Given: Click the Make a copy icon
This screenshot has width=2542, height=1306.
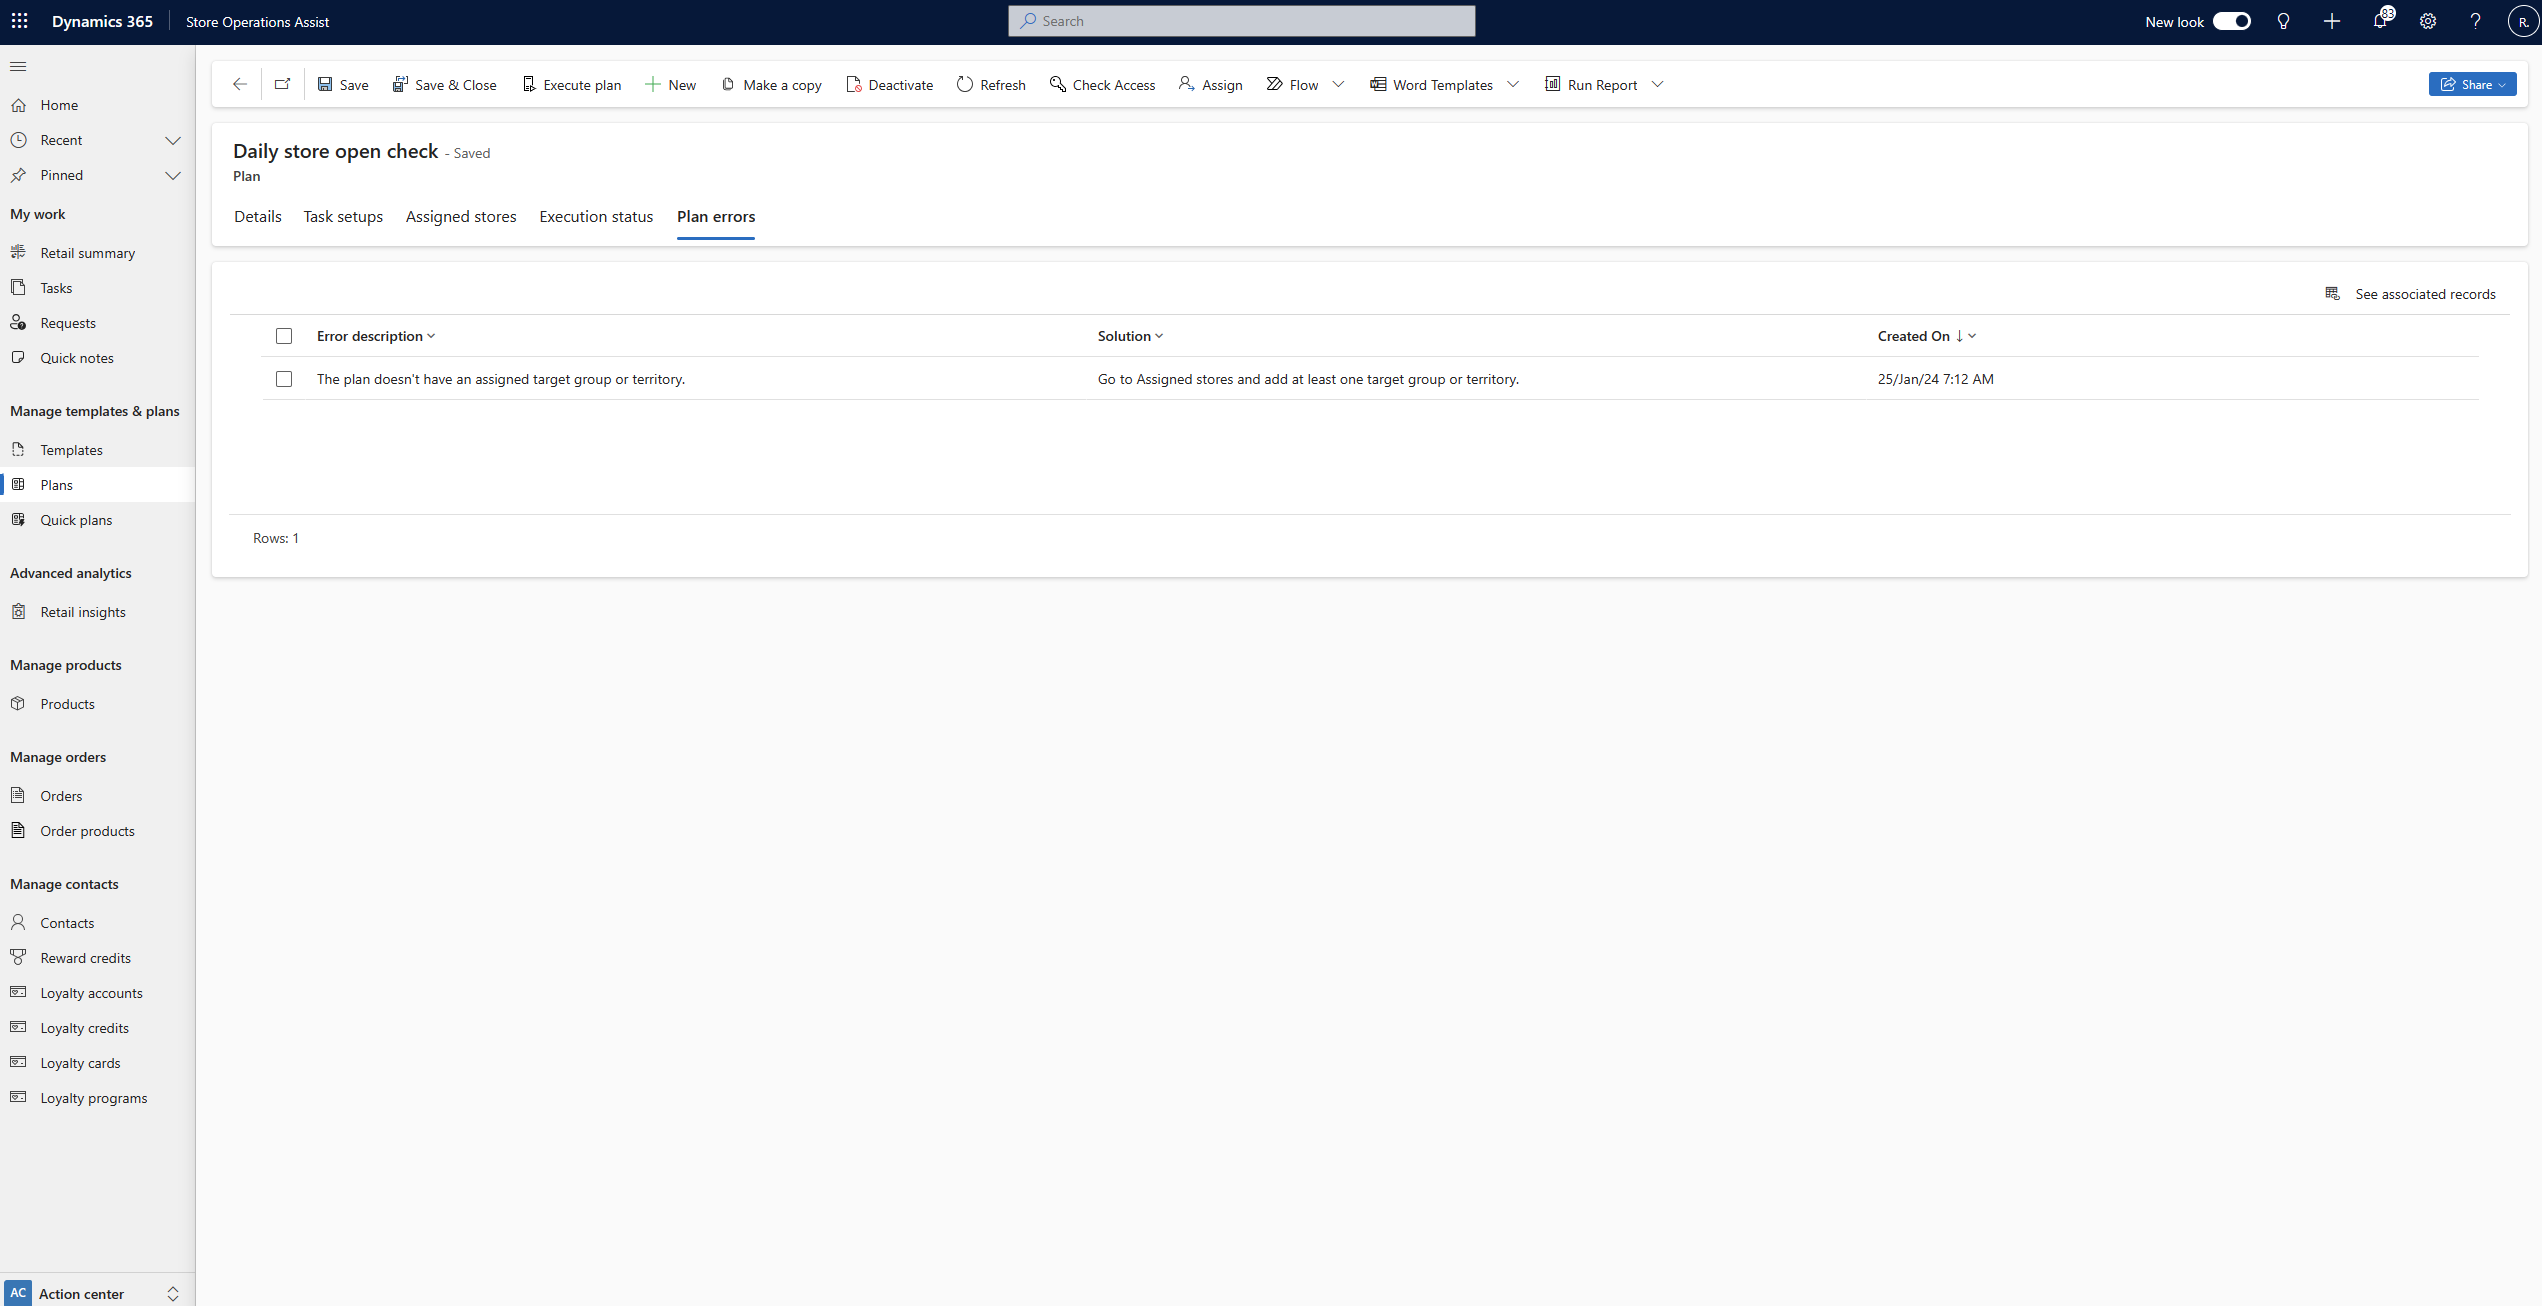Looking at the screenshot, I should click(x=726, y=83).
